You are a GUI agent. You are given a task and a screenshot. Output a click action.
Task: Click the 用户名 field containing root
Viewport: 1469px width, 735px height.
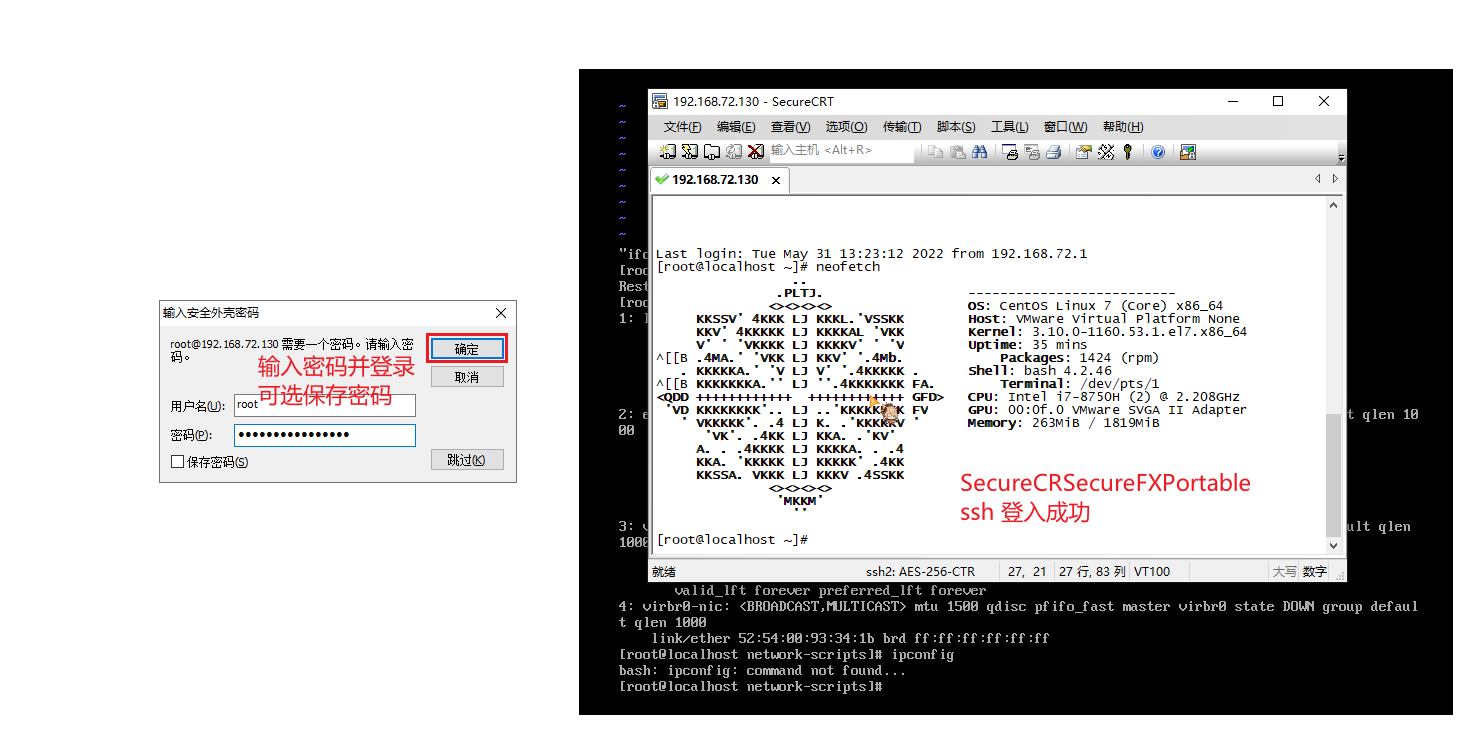pos(324,405)
